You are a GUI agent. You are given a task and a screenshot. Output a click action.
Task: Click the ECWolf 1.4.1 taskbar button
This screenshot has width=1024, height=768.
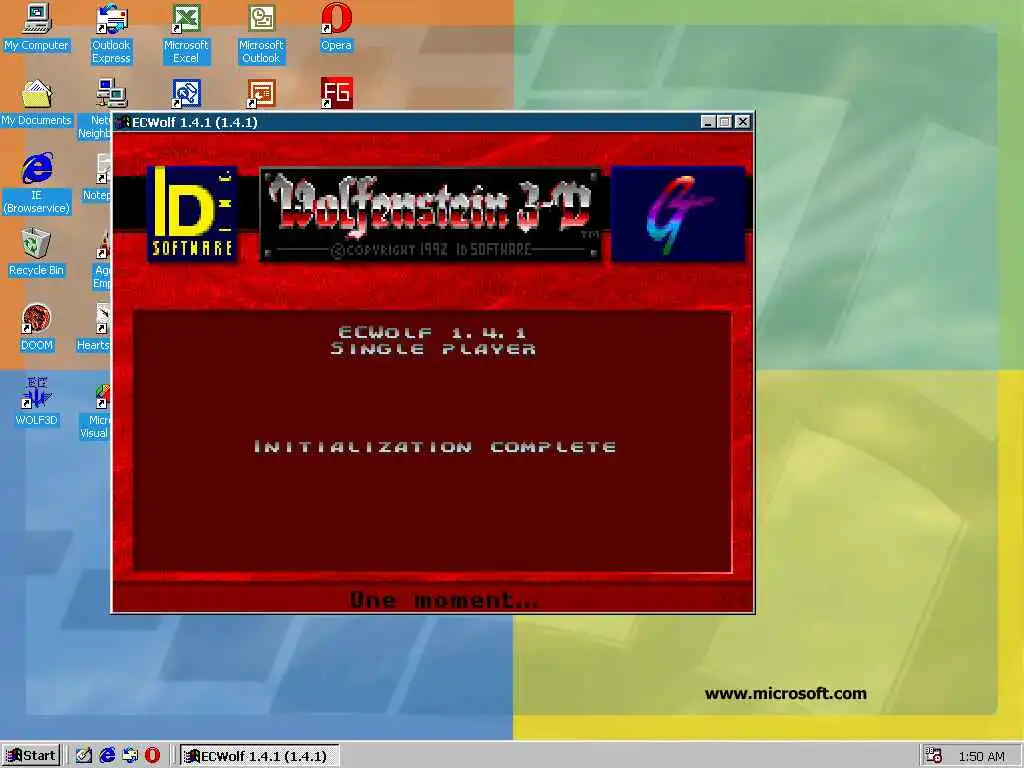tap(259, 756)
